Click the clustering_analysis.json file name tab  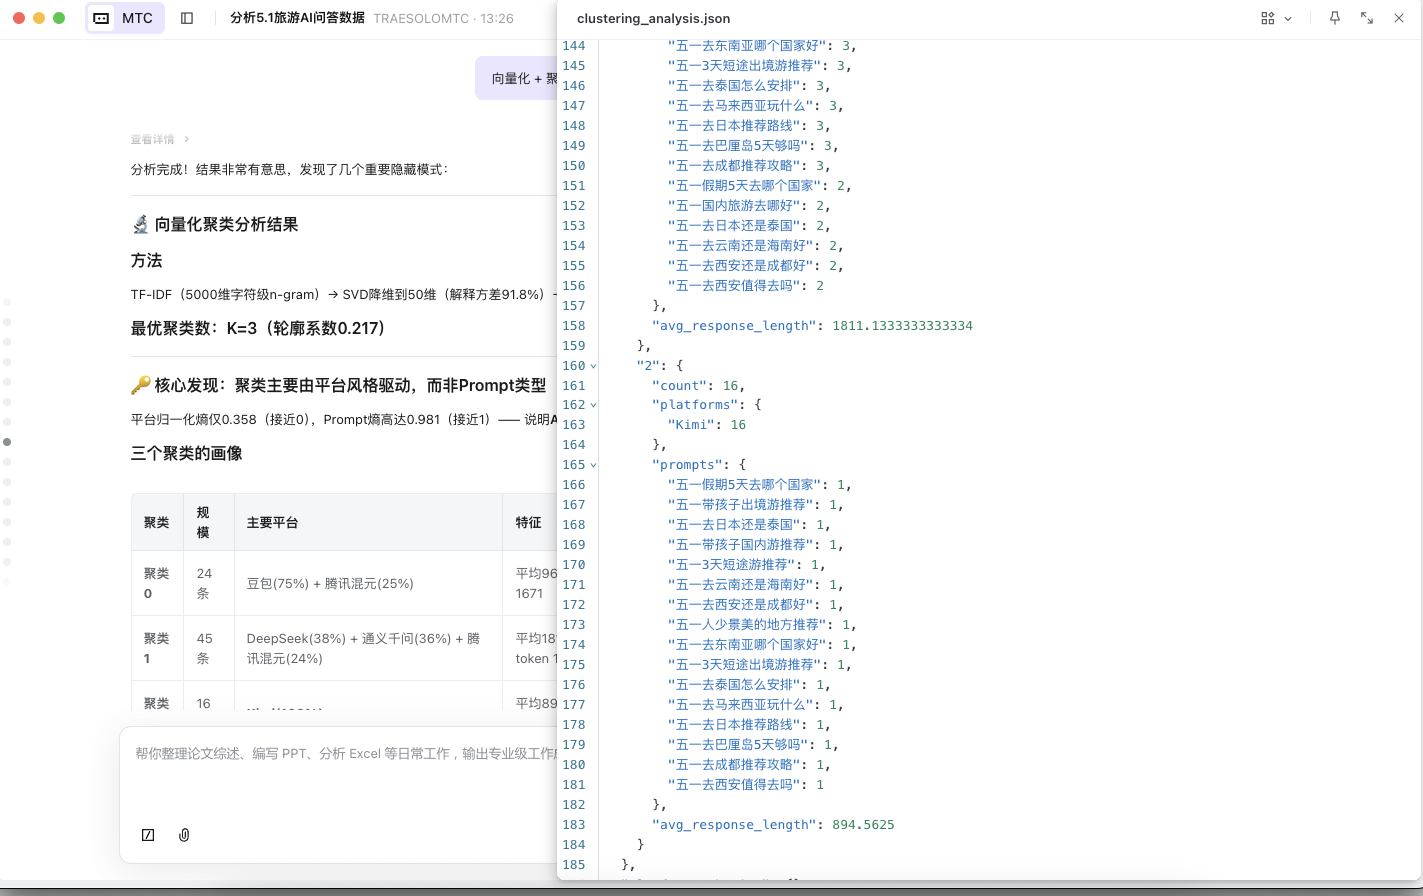[x=653, y=18]
